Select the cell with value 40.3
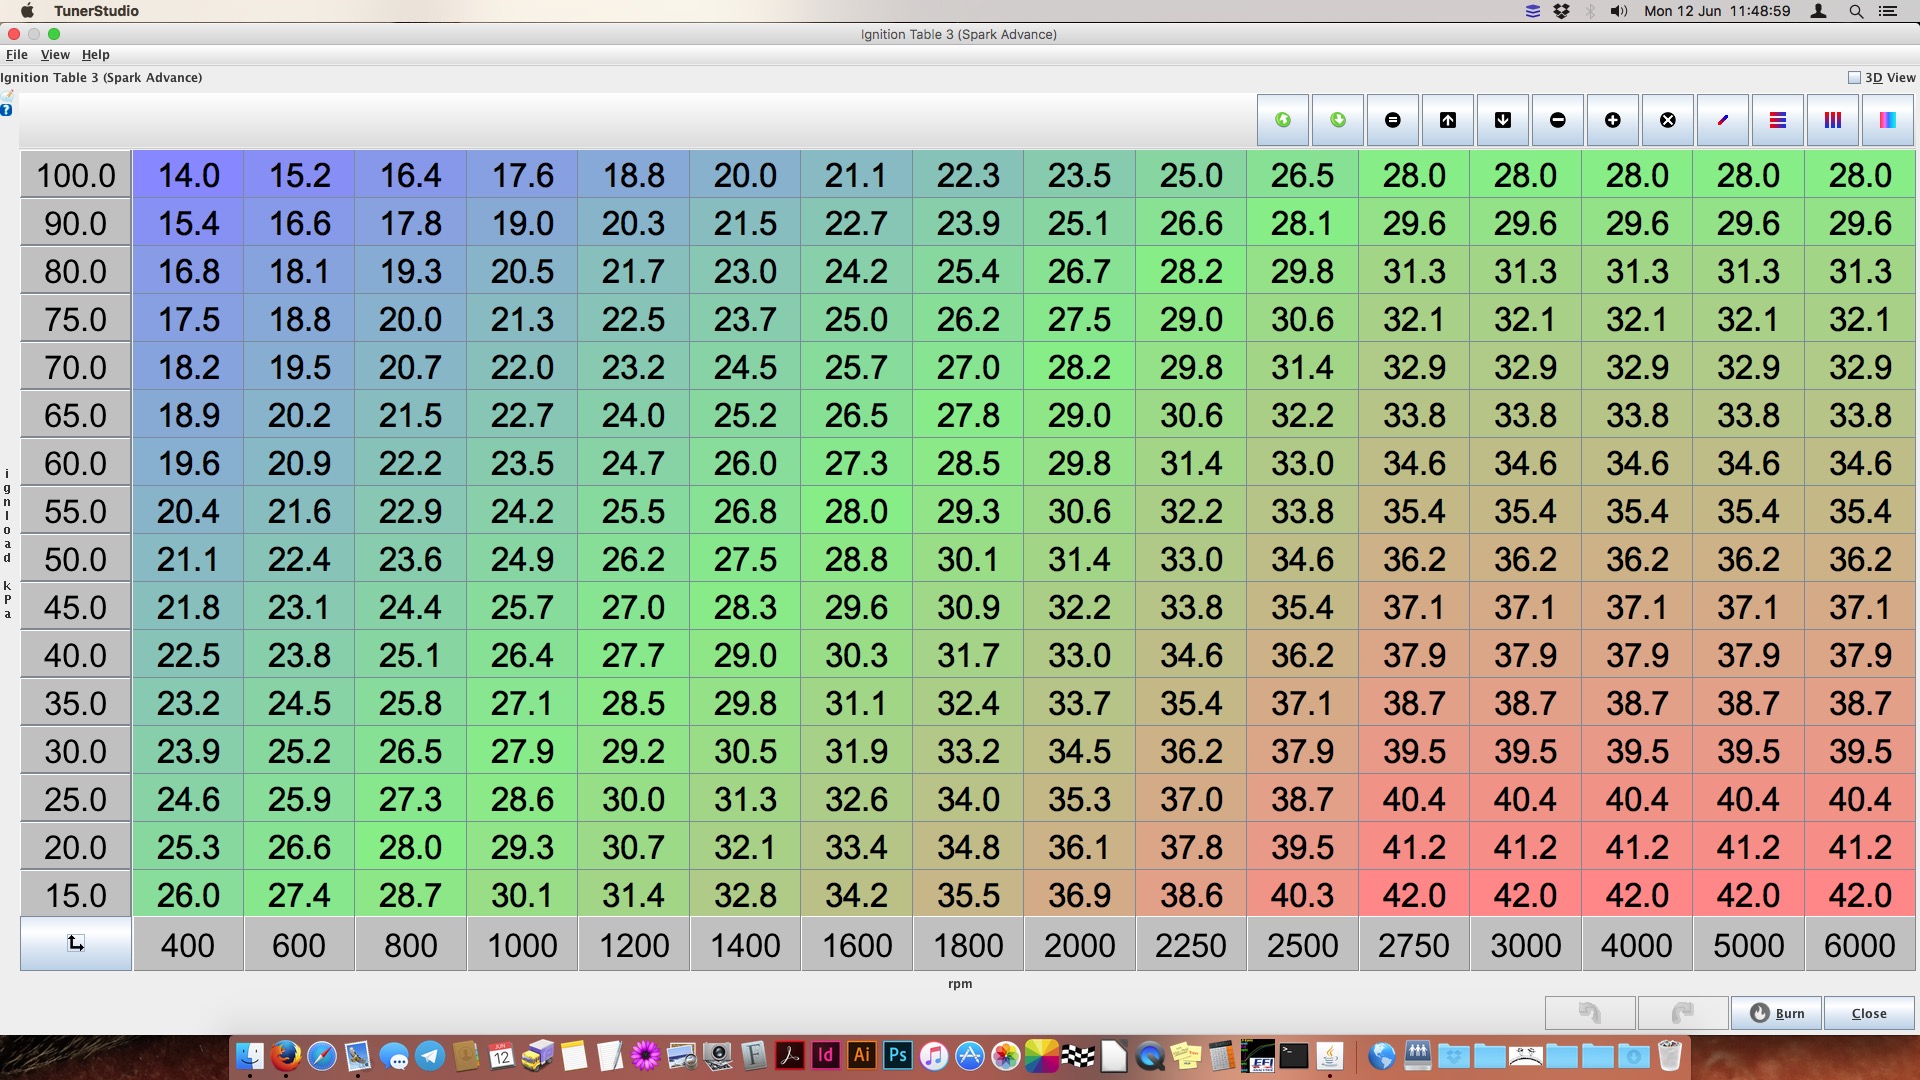The height and width of the screenshot is (1080, 1920). pos(1302,895)
